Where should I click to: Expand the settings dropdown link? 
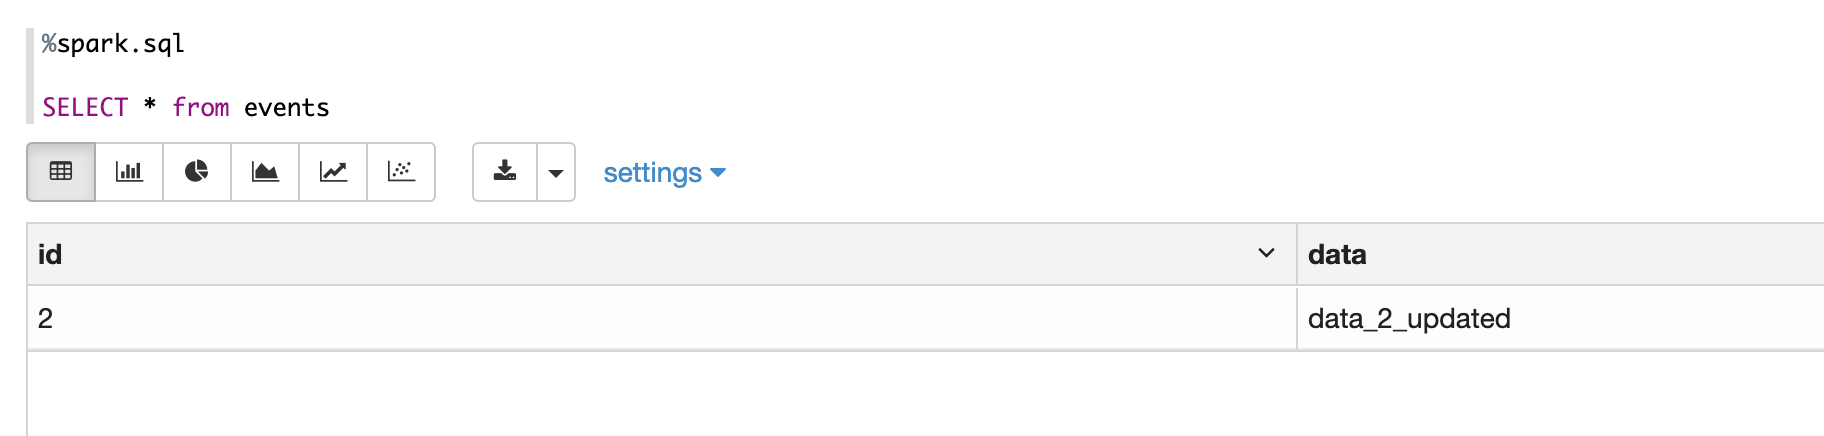(x=664, y=173)
